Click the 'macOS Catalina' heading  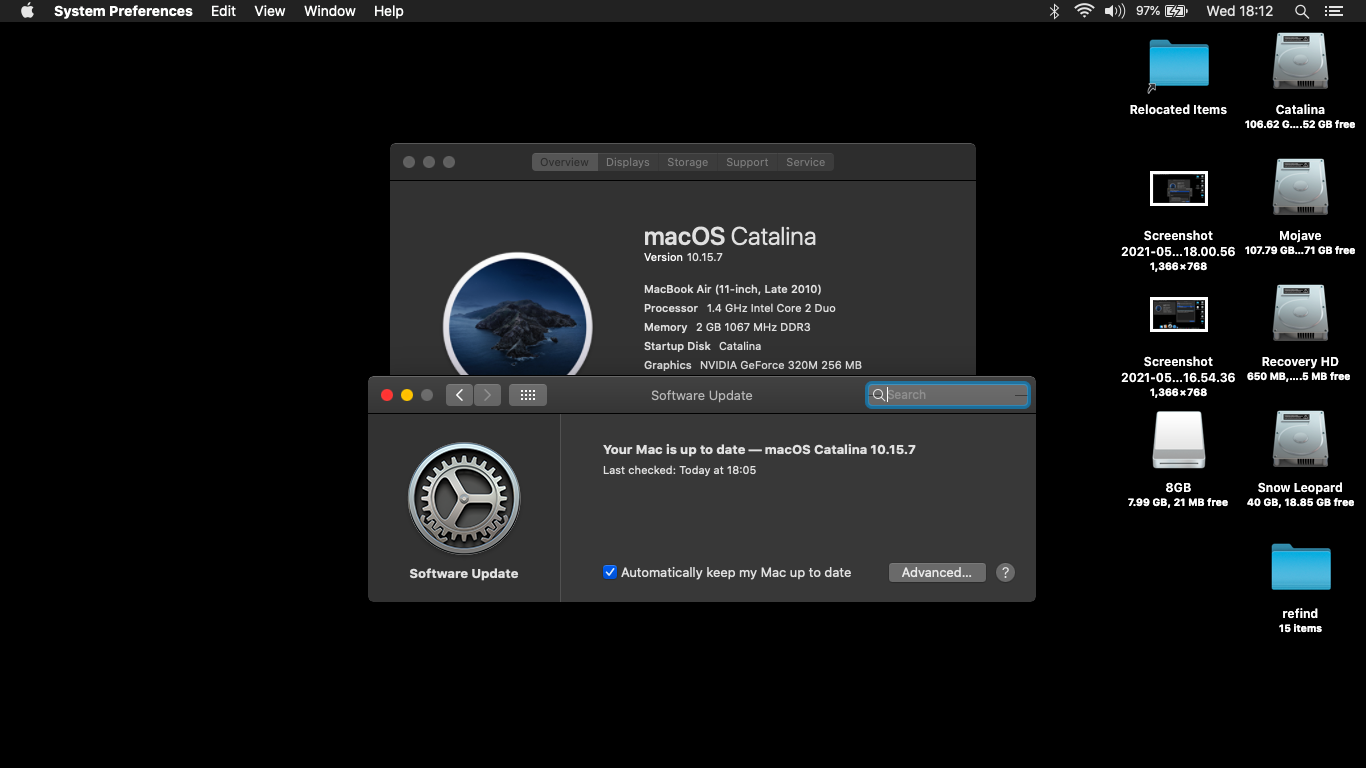coord(730,237)
